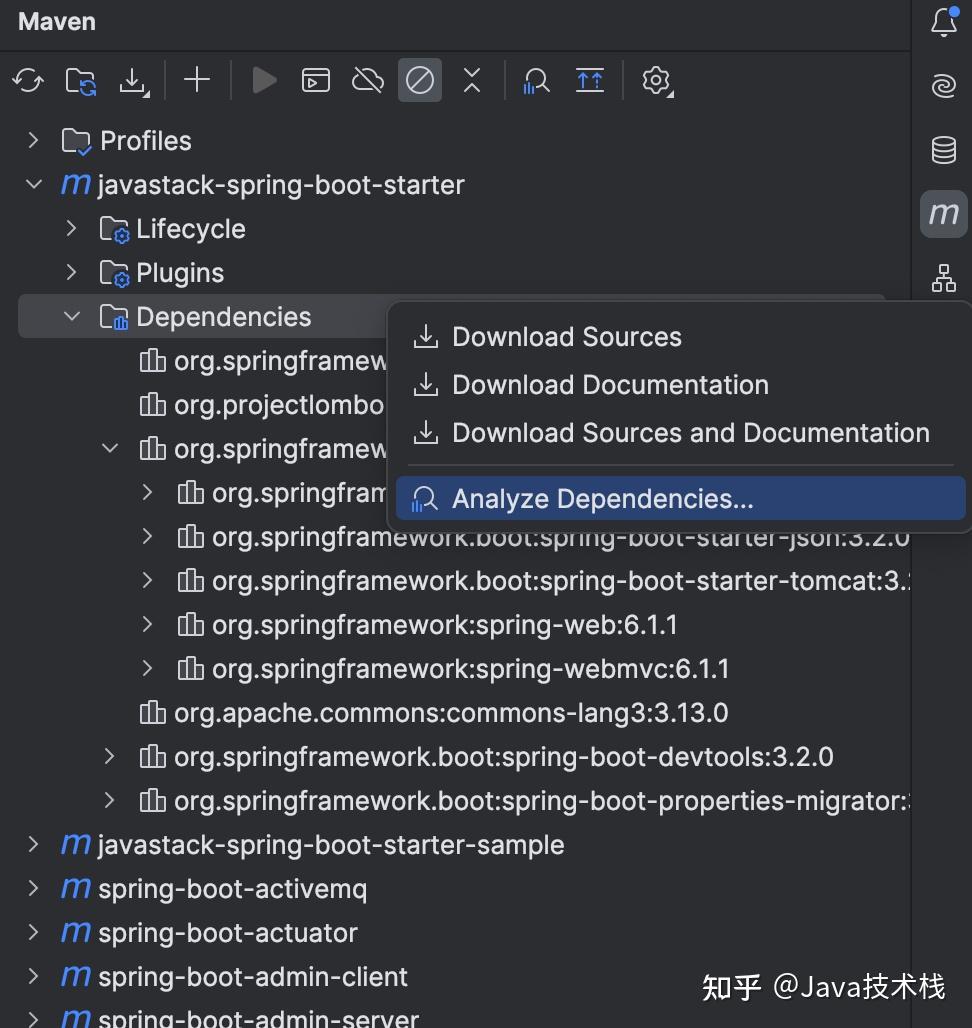
Task: Toggle the Maven tool window sidebar button
Action: click(x=943, y=213)
